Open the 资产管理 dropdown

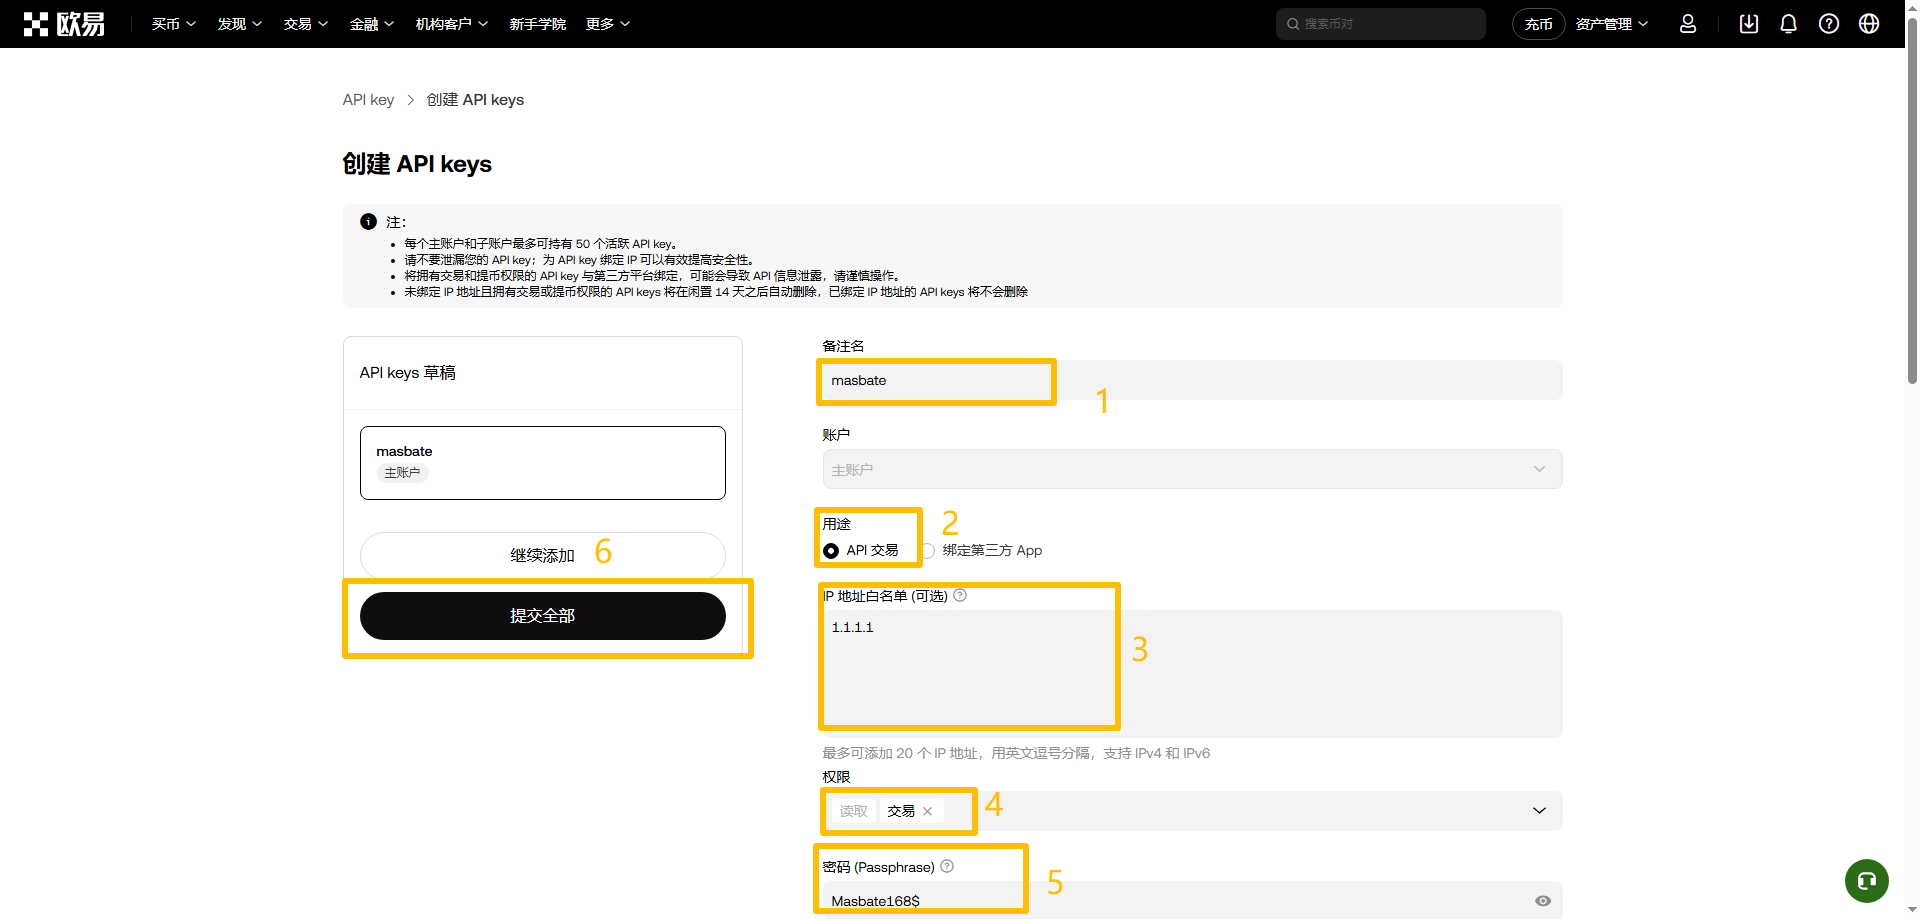point(1612,24)
